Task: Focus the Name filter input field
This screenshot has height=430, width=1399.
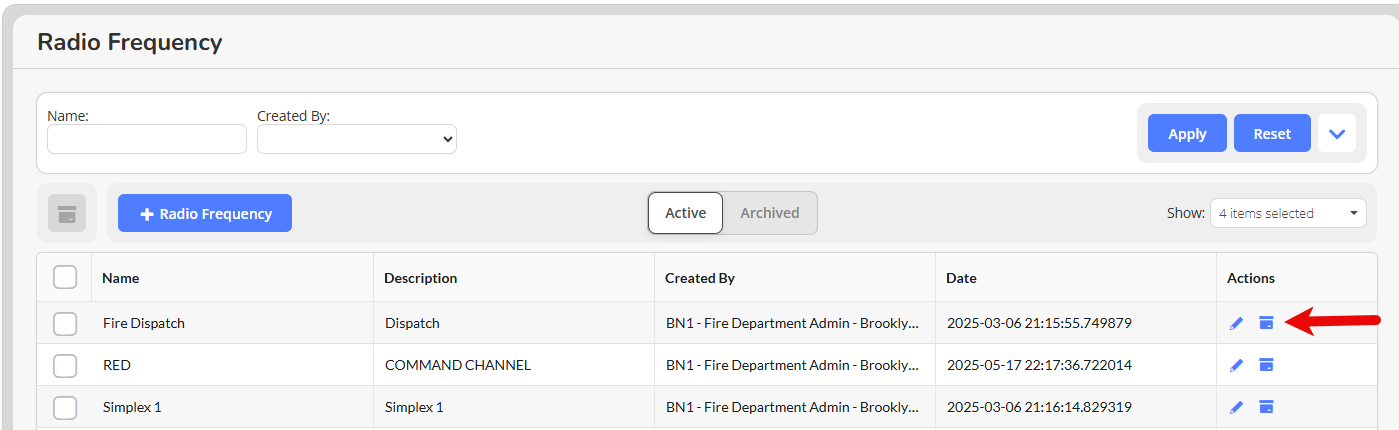Action: (x=147, y=139)
